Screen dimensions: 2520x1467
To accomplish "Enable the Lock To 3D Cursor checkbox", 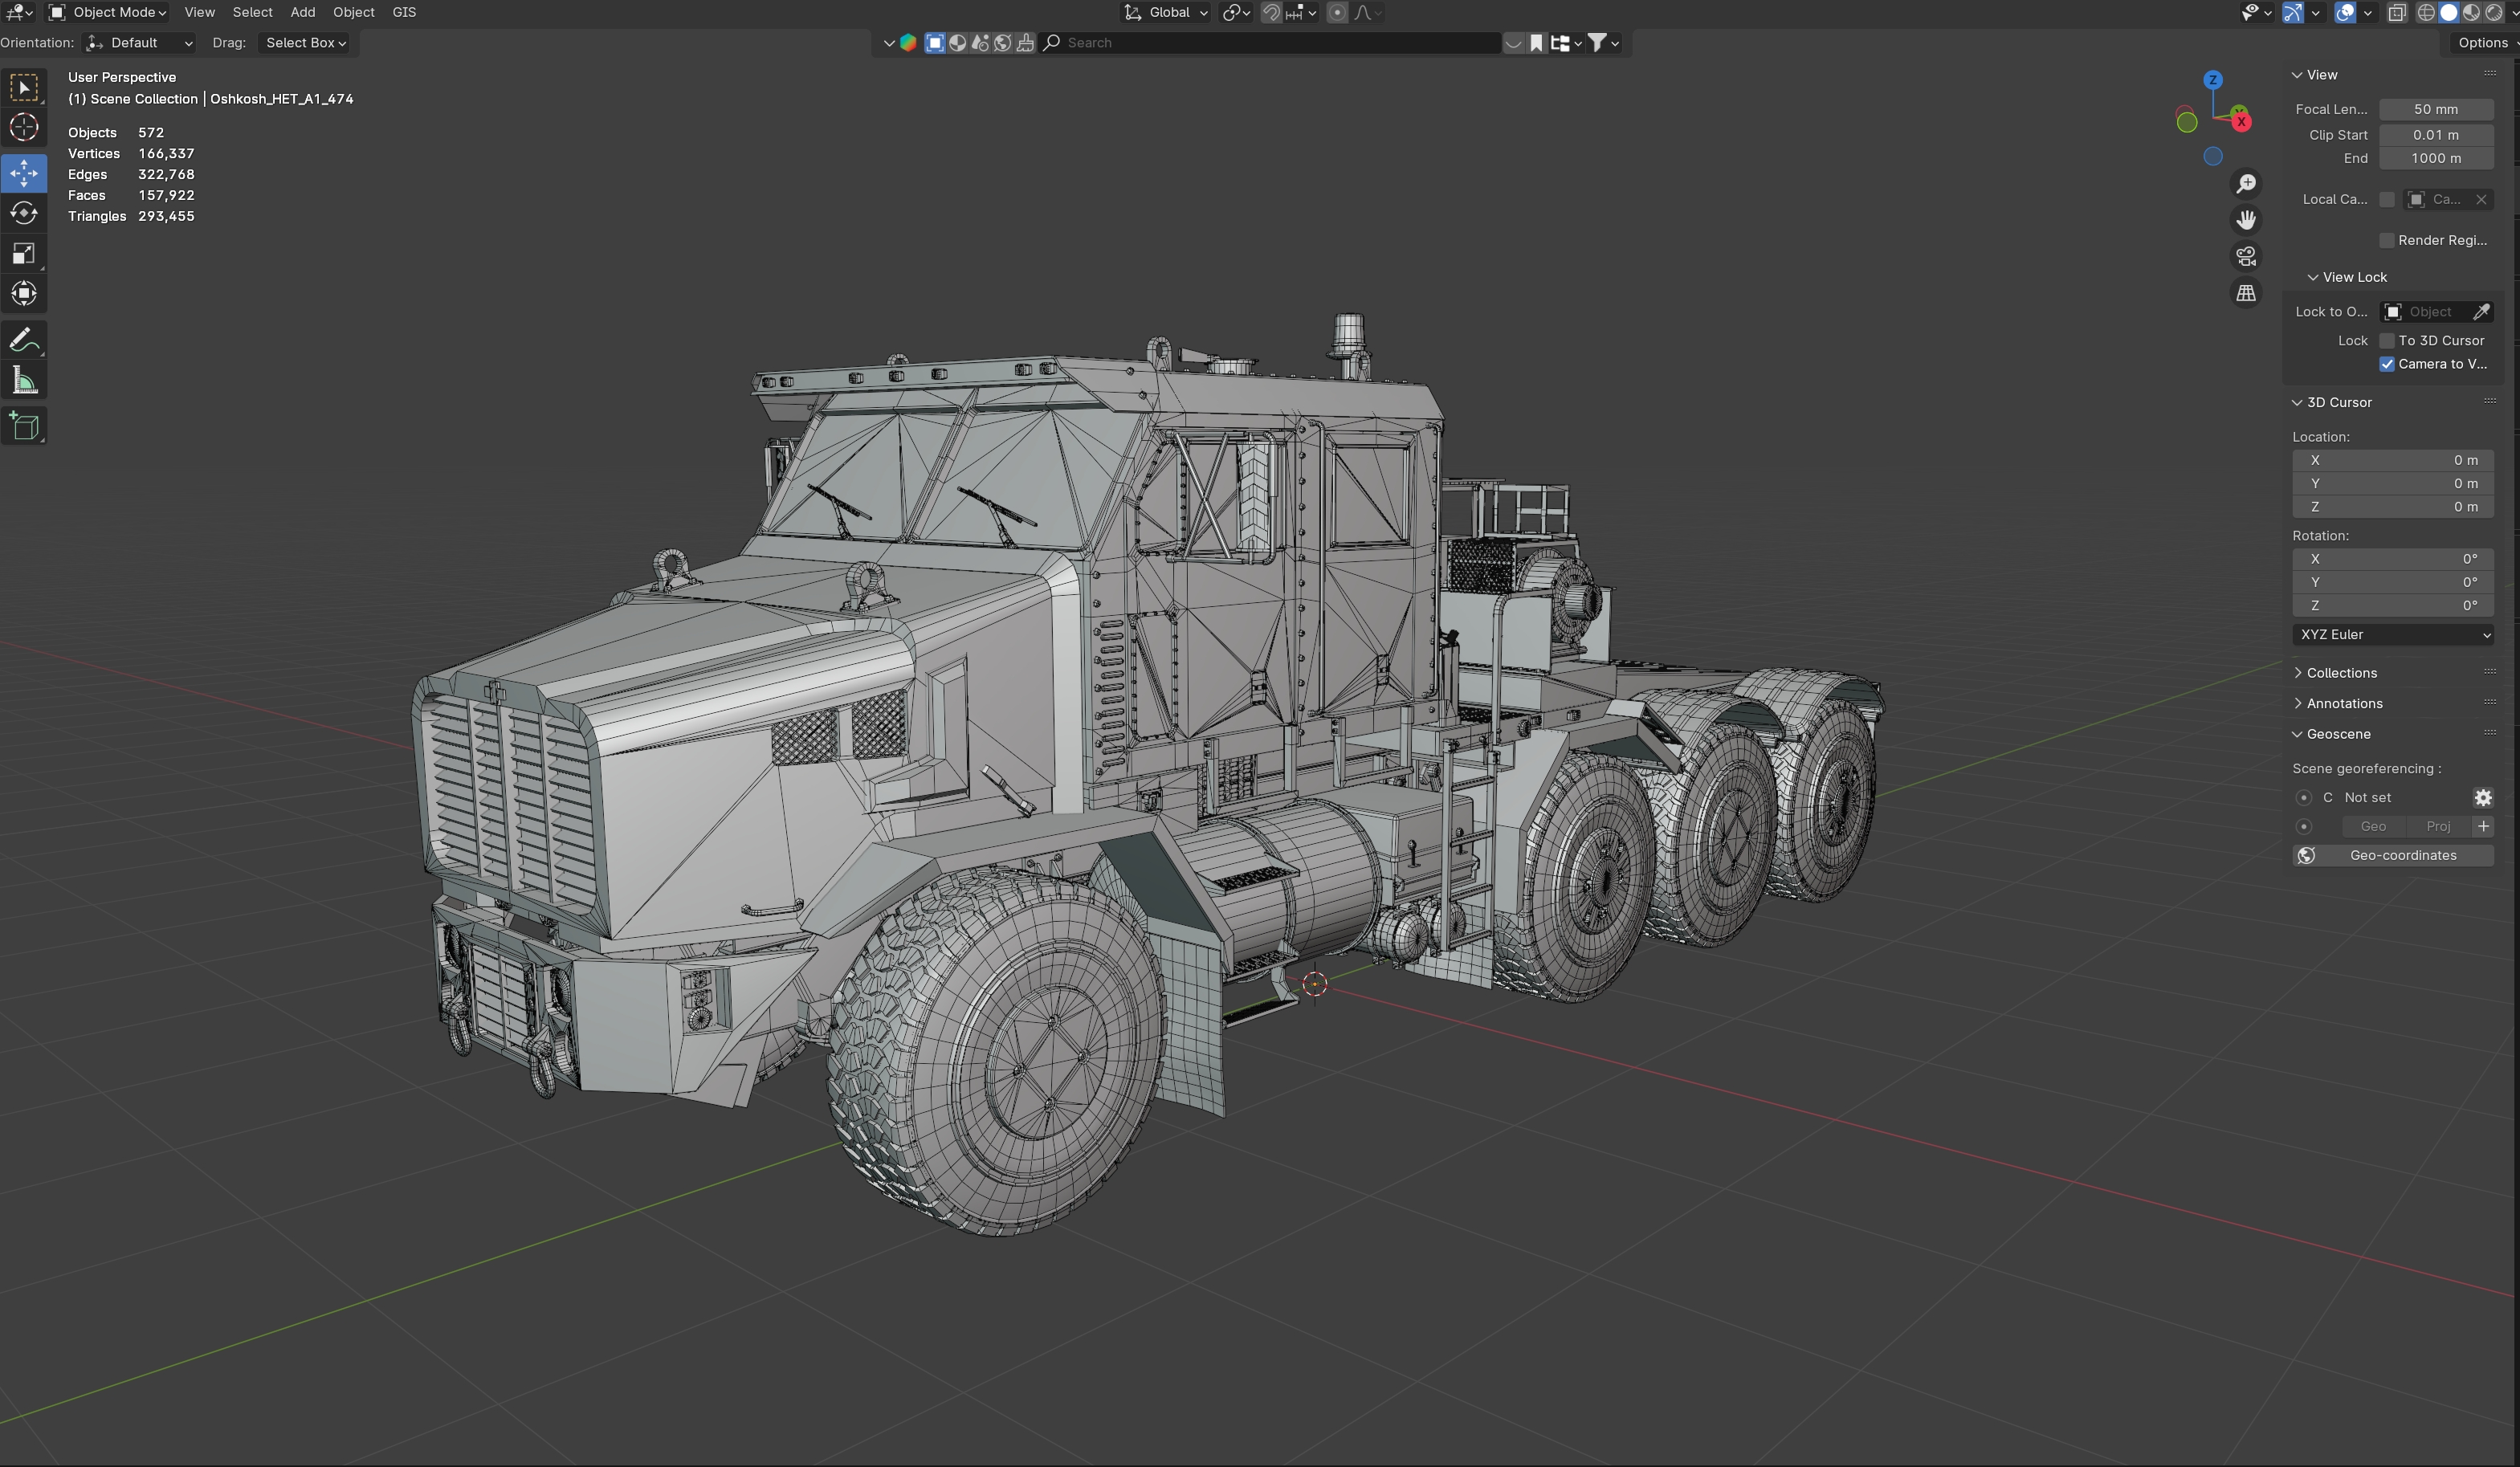I will [2387, 340].
